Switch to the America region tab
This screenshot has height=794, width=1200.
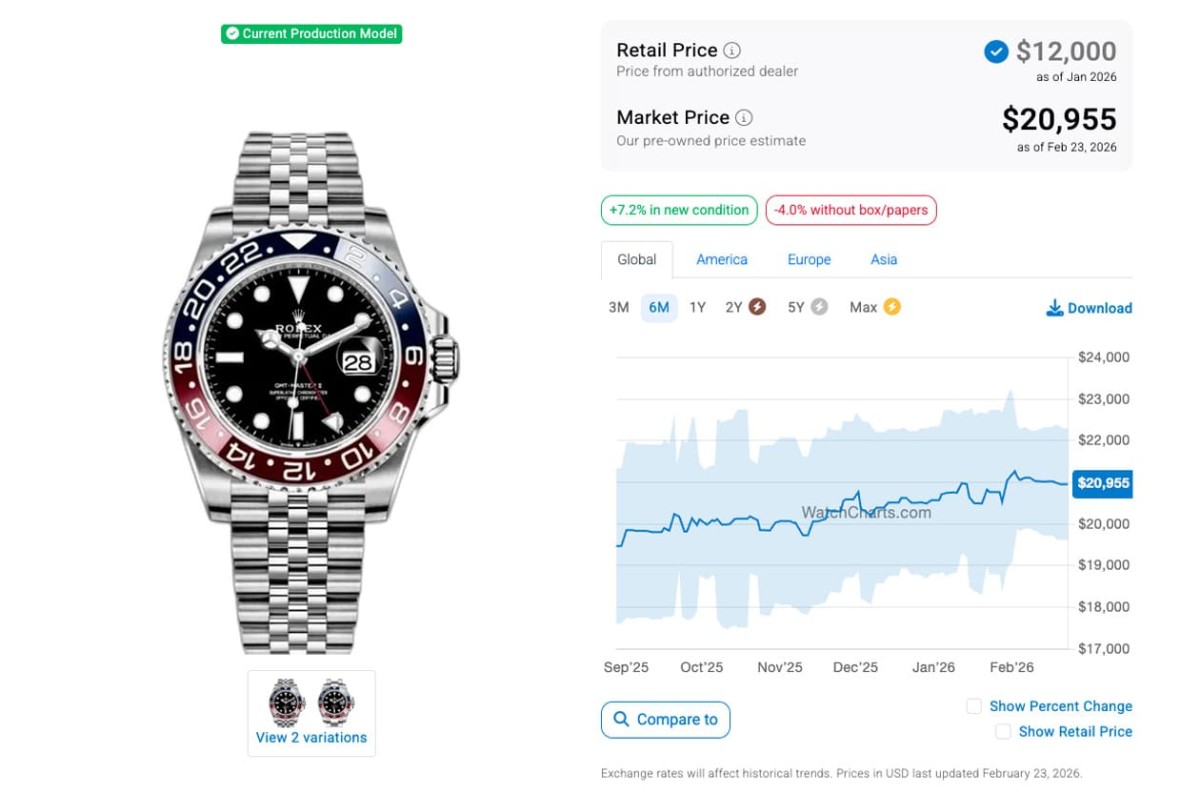click(722, 259)
